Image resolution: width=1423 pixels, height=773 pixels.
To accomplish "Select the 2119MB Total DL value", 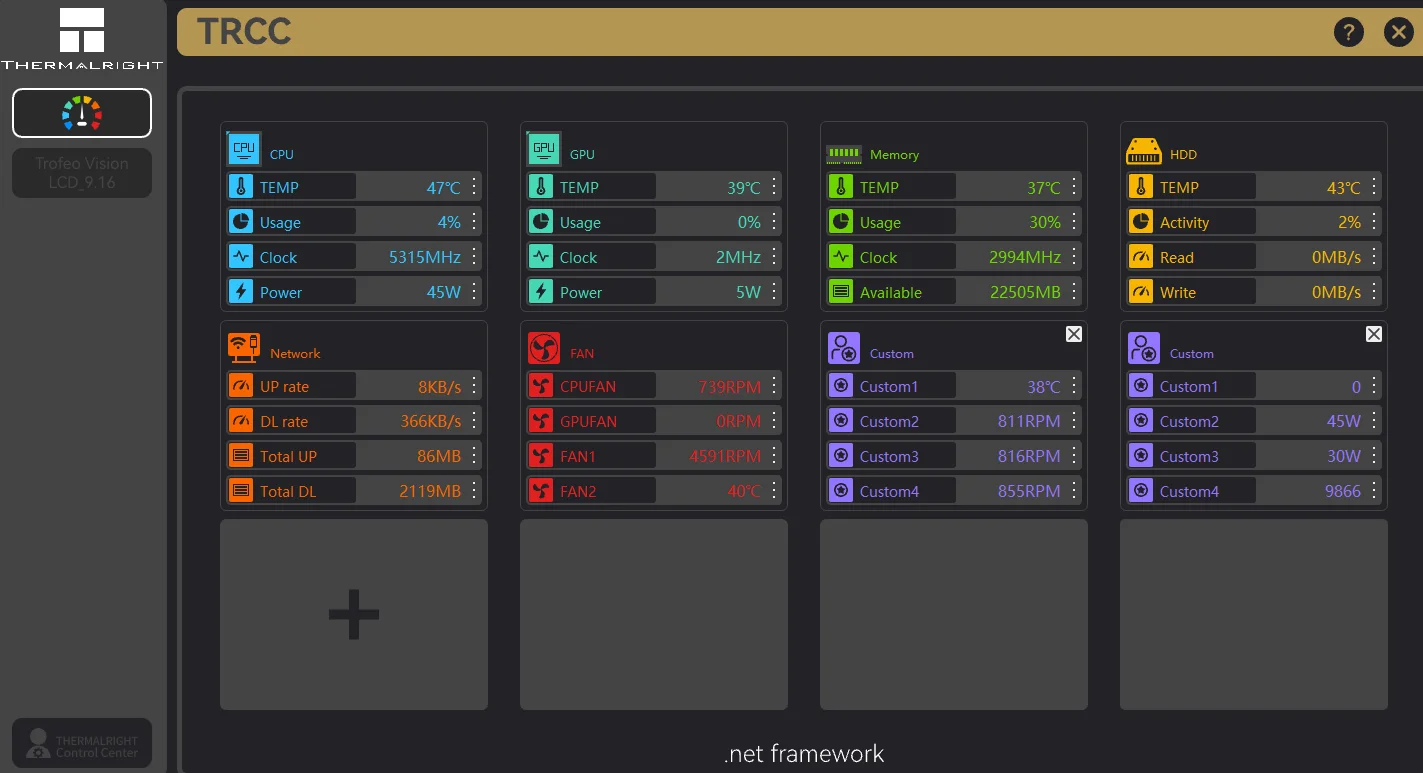I will (x=430, y=491).
